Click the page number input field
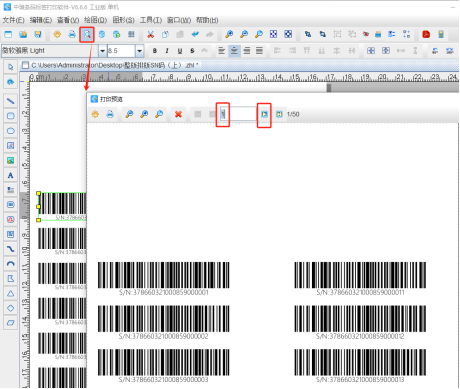The image size is (460, 389). [x=238, y=114]
